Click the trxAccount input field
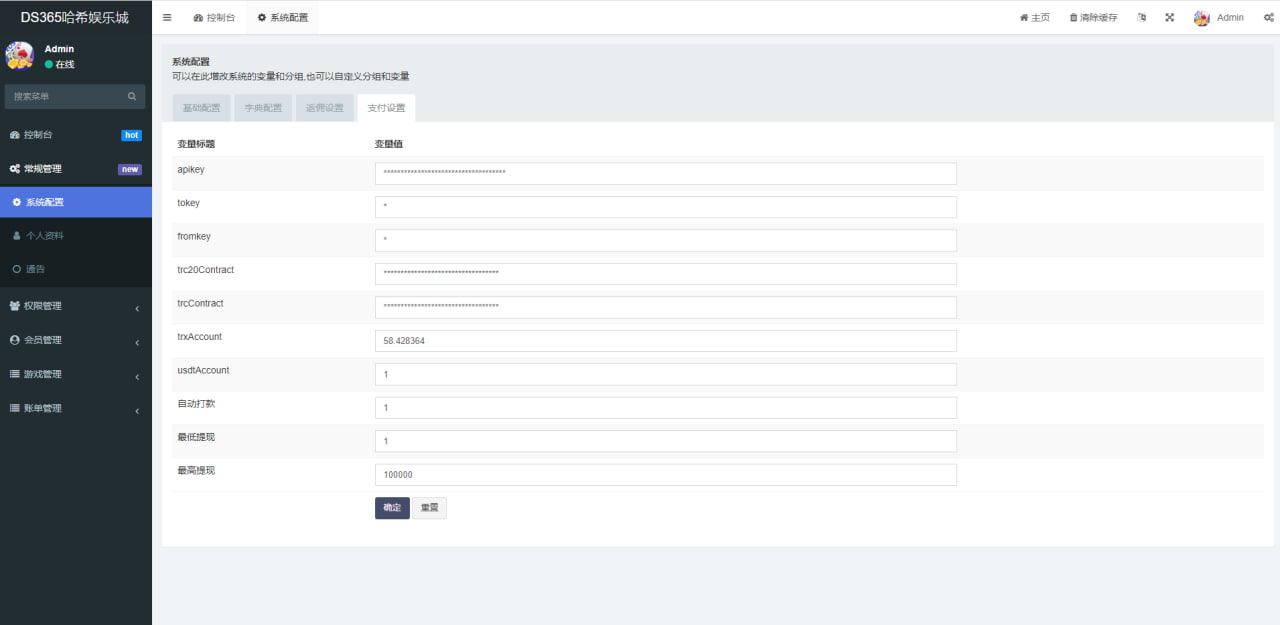Viewport: 1280px width, 625px height. (665, 341)
